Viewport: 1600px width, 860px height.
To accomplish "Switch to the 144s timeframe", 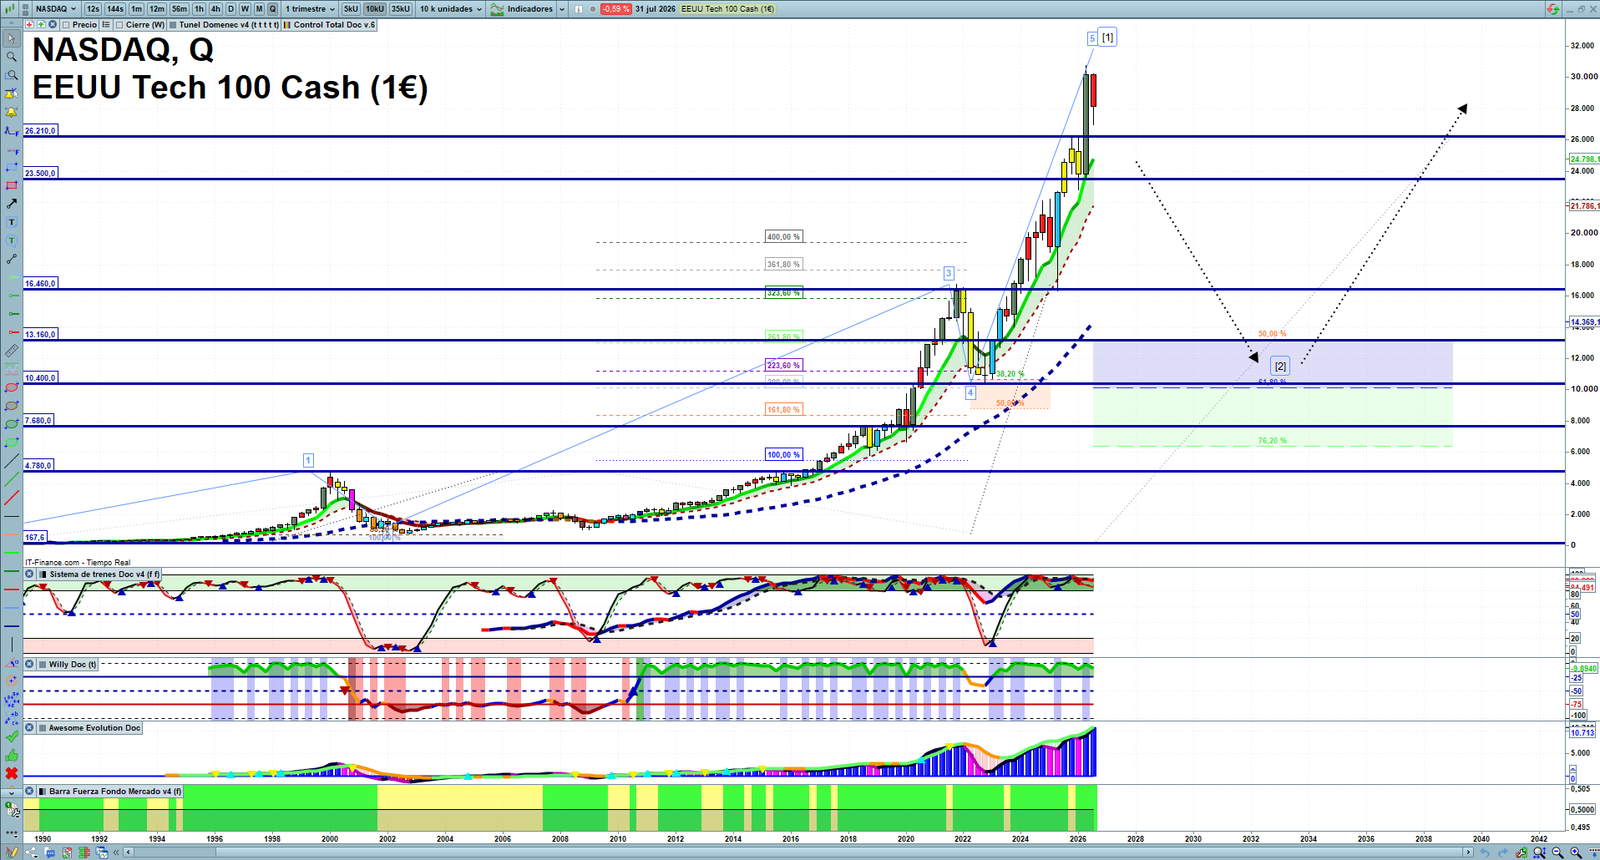I will point(115,9).
